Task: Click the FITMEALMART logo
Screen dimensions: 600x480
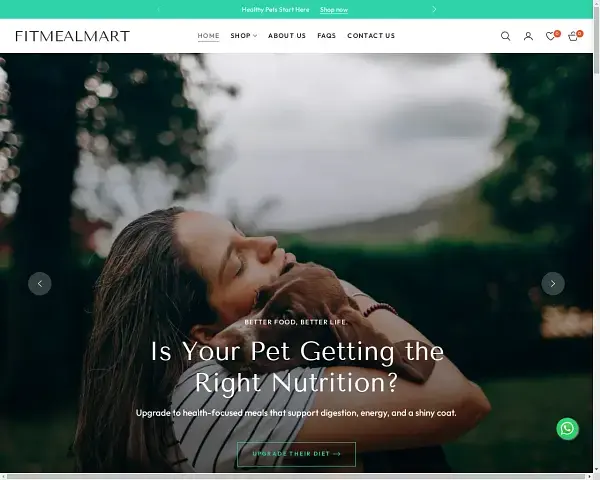Action: (x=73, y=36)
